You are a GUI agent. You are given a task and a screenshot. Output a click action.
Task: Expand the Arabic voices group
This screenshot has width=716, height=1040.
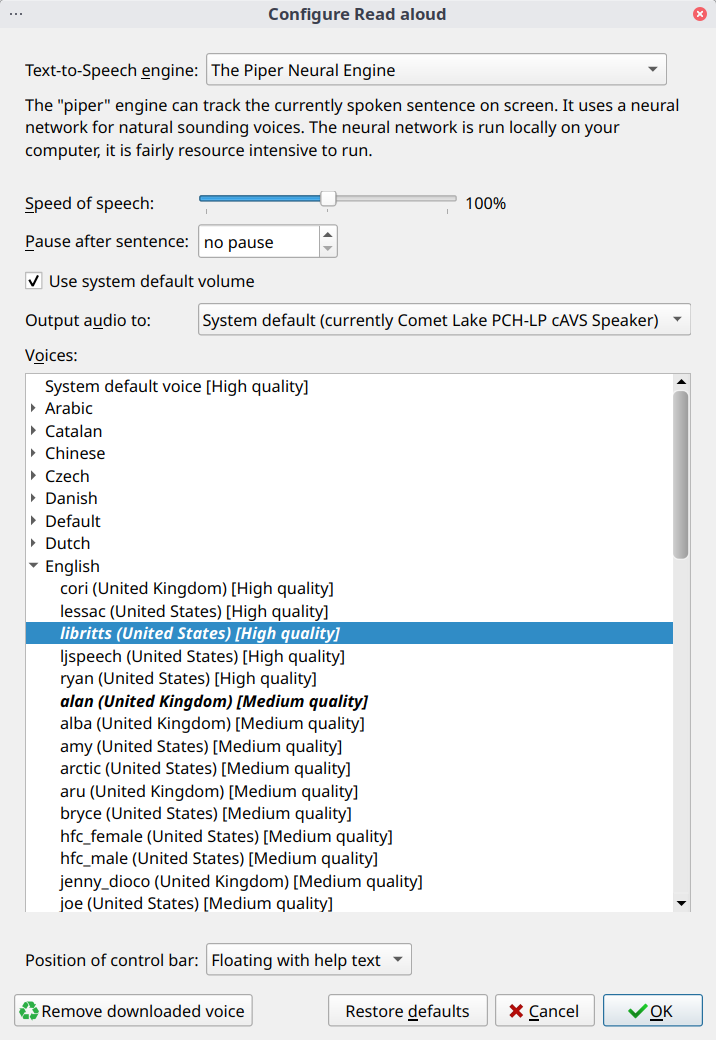33,408
